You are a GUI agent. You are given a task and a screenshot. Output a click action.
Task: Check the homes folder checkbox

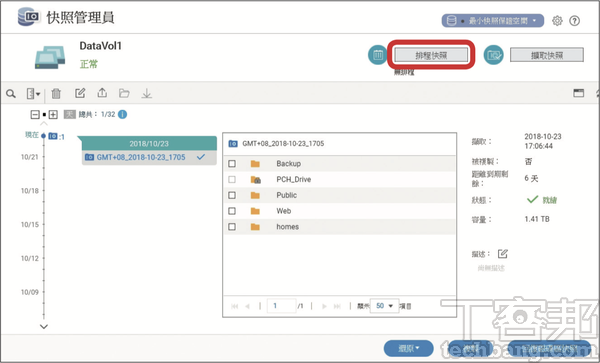(232, 227)
